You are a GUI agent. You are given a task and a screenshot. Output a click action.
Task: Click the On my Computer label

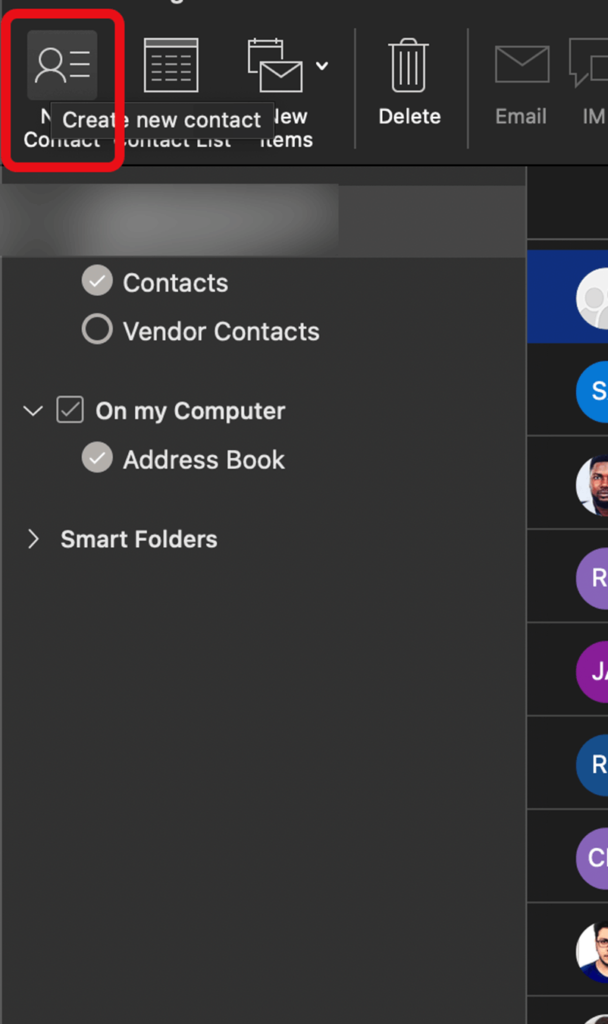[x=190, y=411]
